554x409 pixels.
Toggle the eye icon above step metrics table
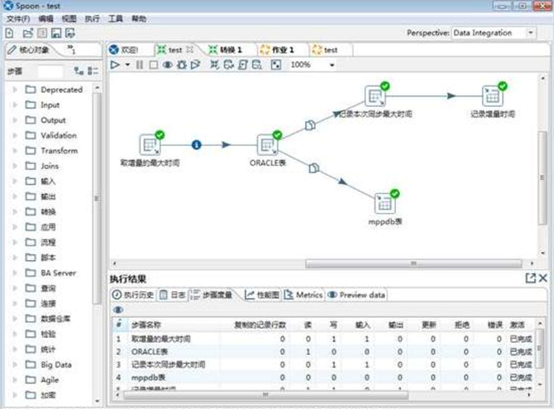pyautogui.click(x=118, y=310)
